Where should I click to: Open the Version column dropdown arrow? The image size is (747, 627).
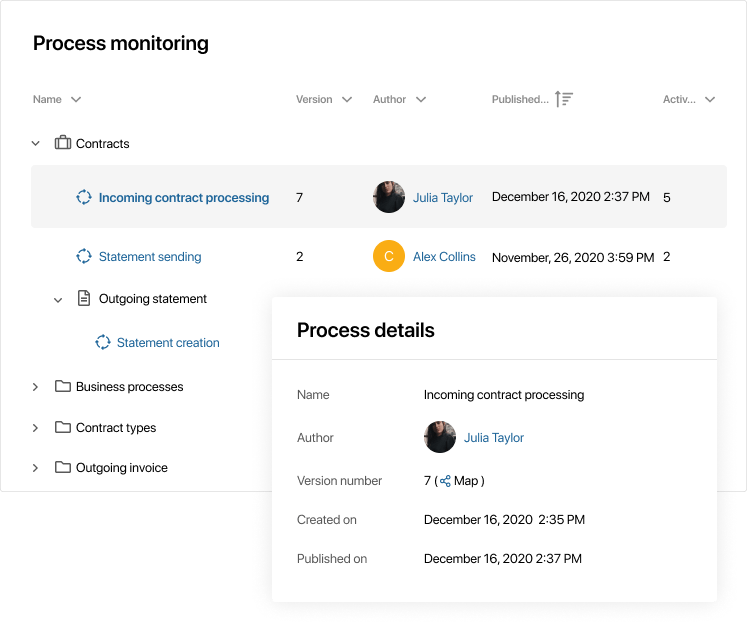pyautogui.click(x=347, y=99)
